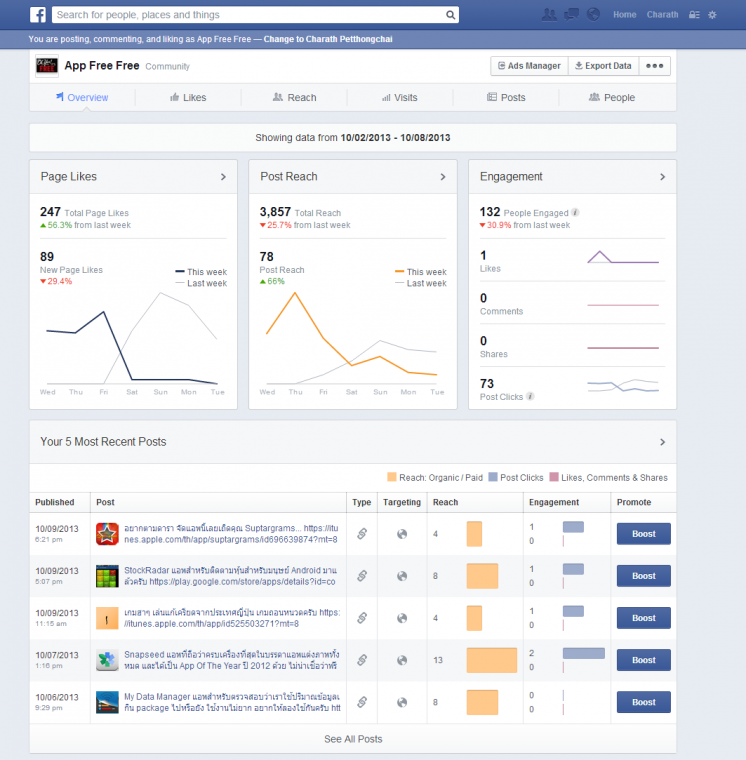Expand the Engagement panel arrow
Screen dimensions: 746x760
pos(663,177)
